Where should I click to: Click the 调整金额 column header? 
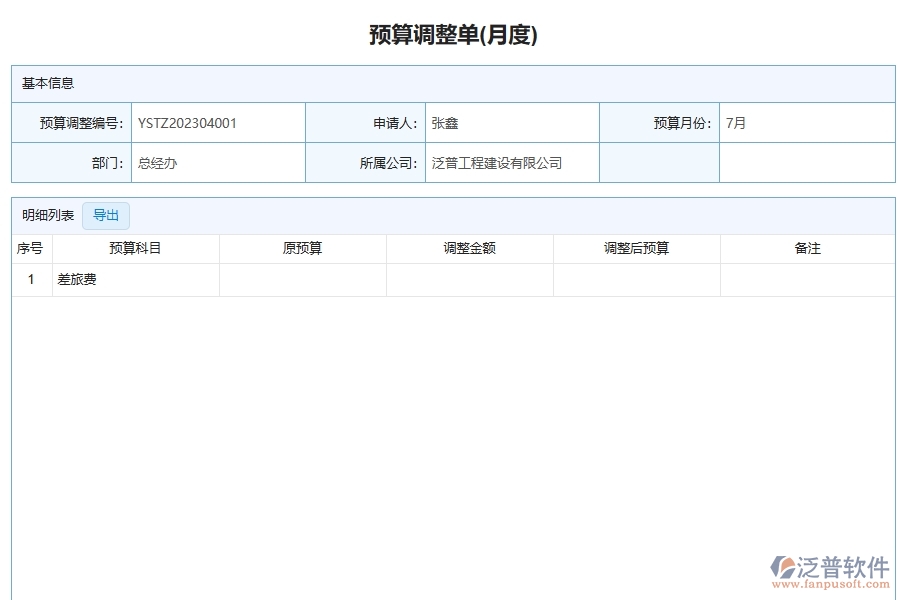(469, 249)
